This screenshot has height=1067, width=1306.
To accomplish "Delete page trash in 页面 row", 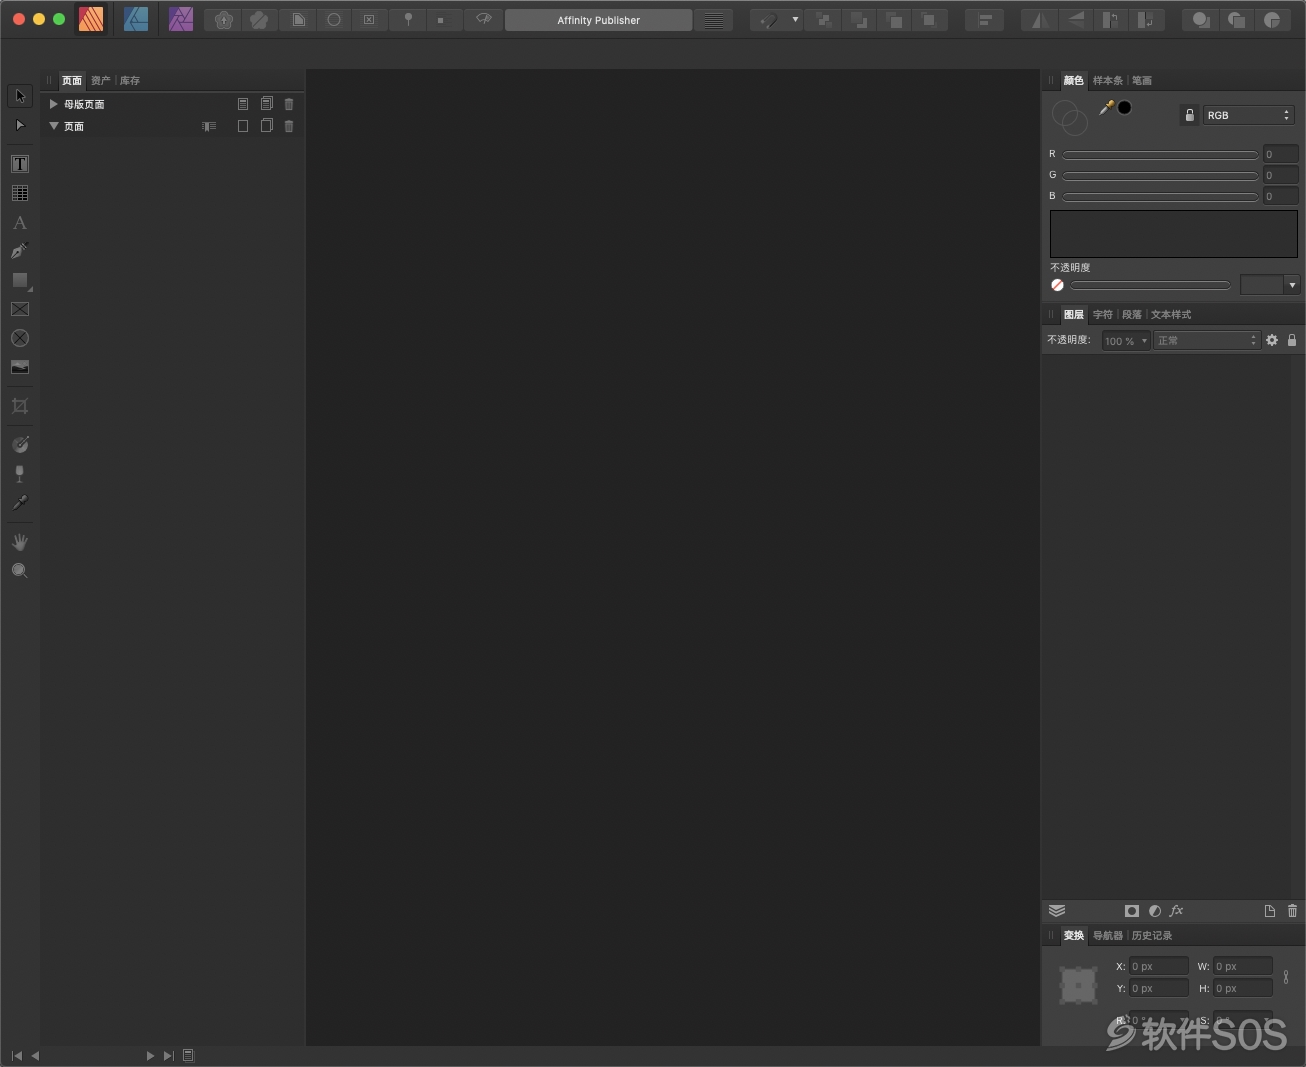I will tap(289, 126).
